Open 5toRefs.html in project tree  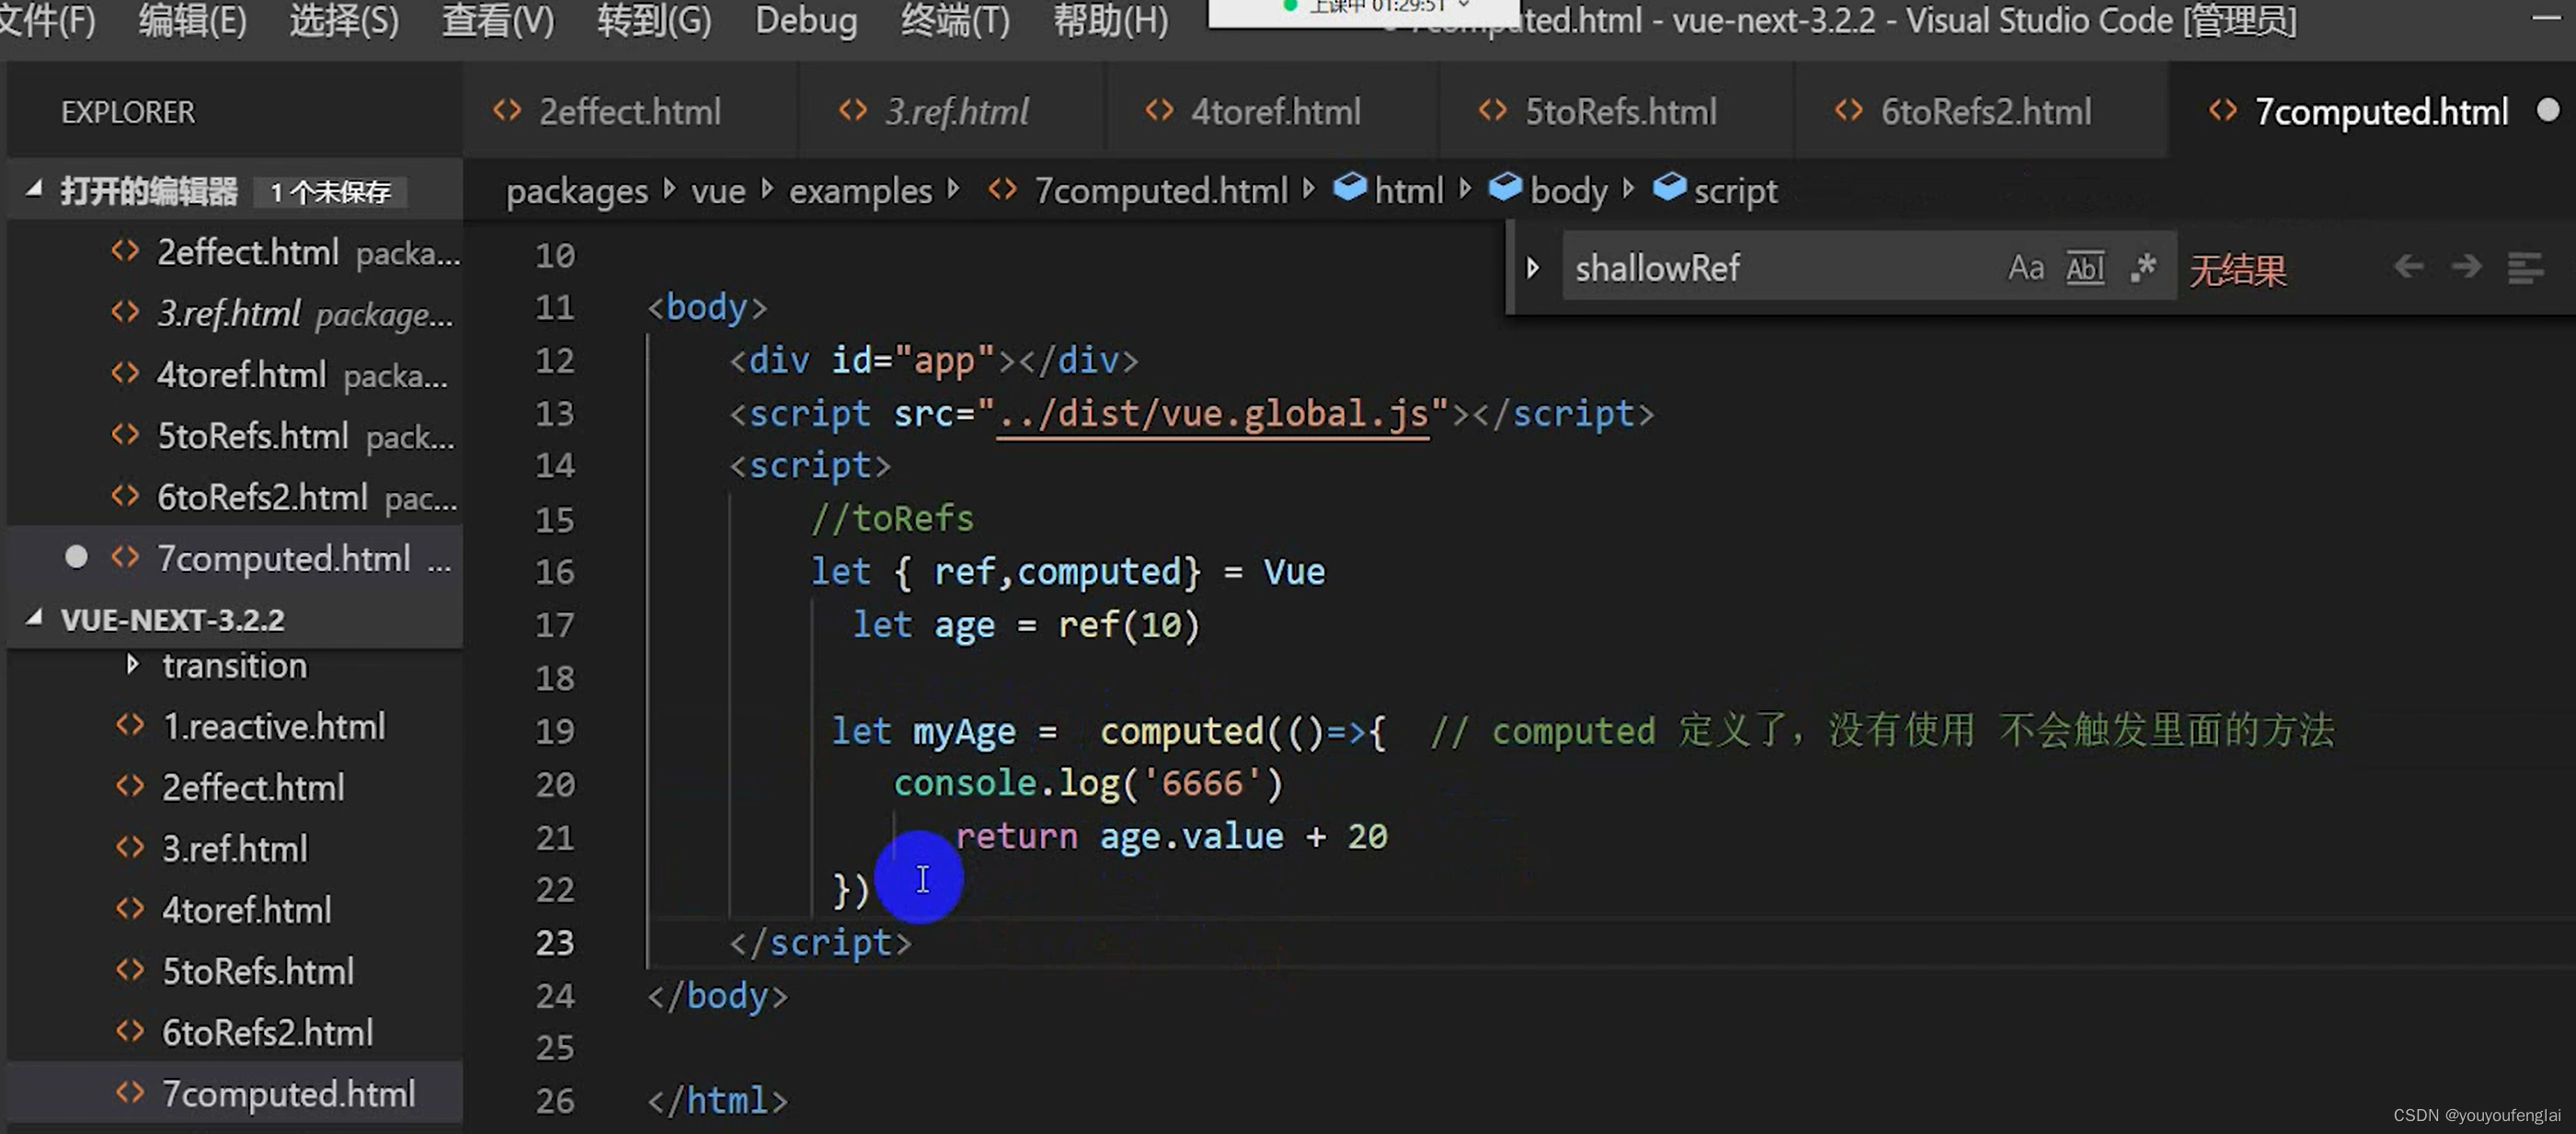257,971
